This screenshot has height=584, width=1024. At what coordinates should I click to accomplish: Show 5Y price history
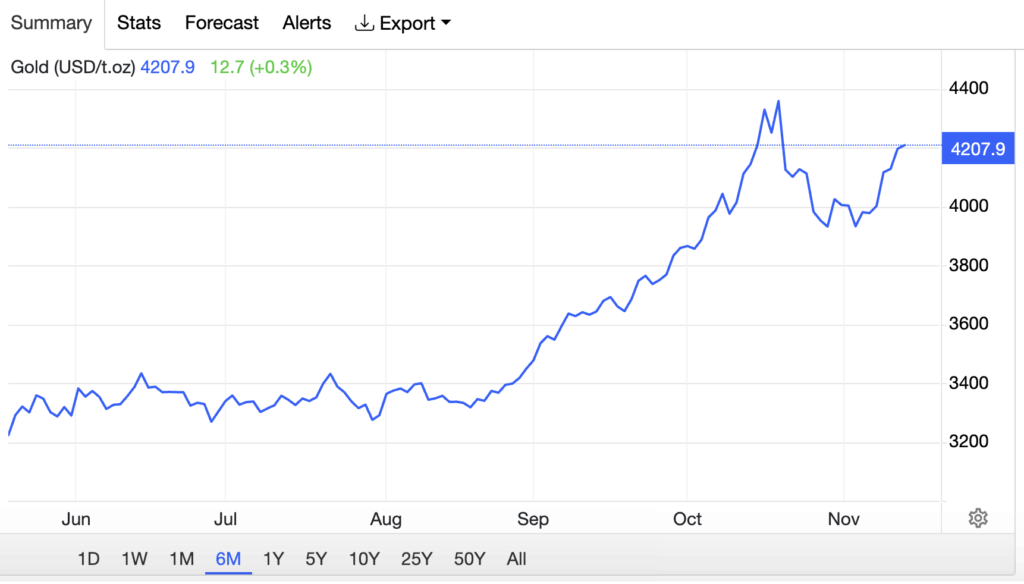[316, 559]
